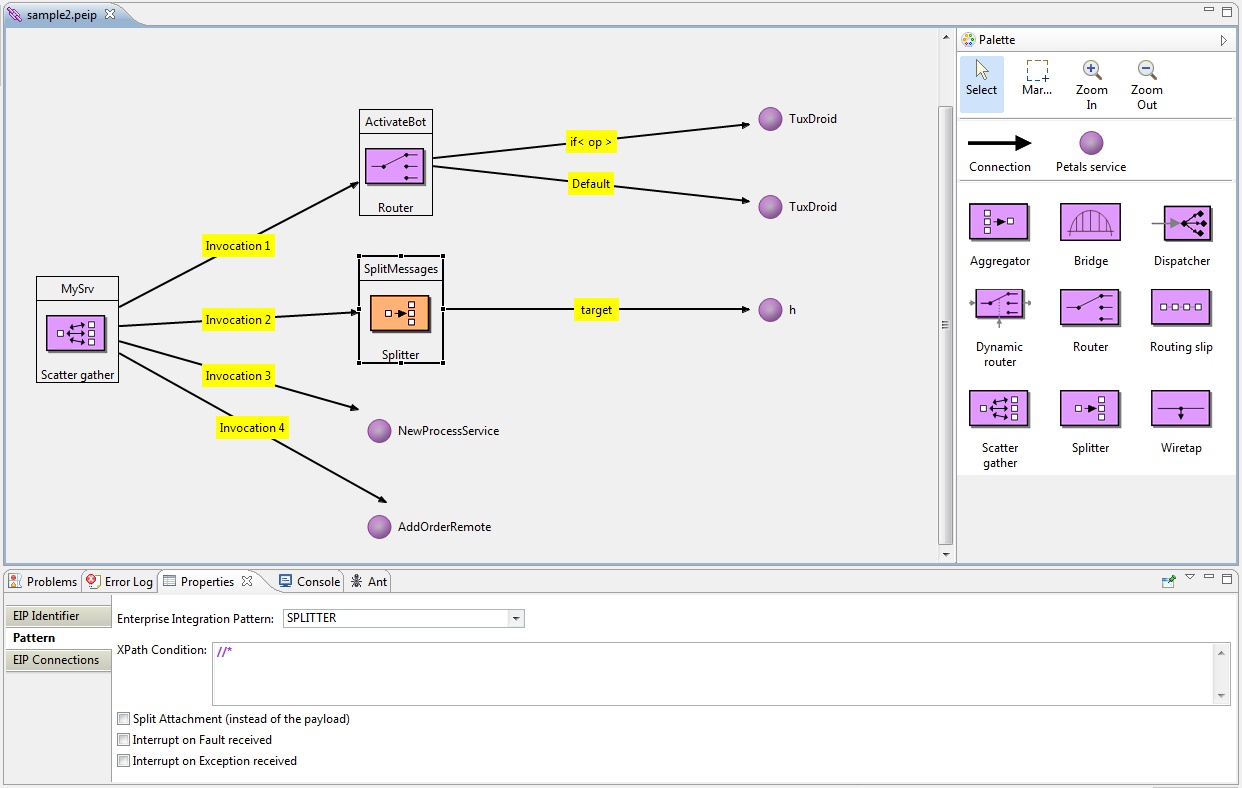Collapse the Palette using its arrow
1242x788 pixels.
(1223, 41)
